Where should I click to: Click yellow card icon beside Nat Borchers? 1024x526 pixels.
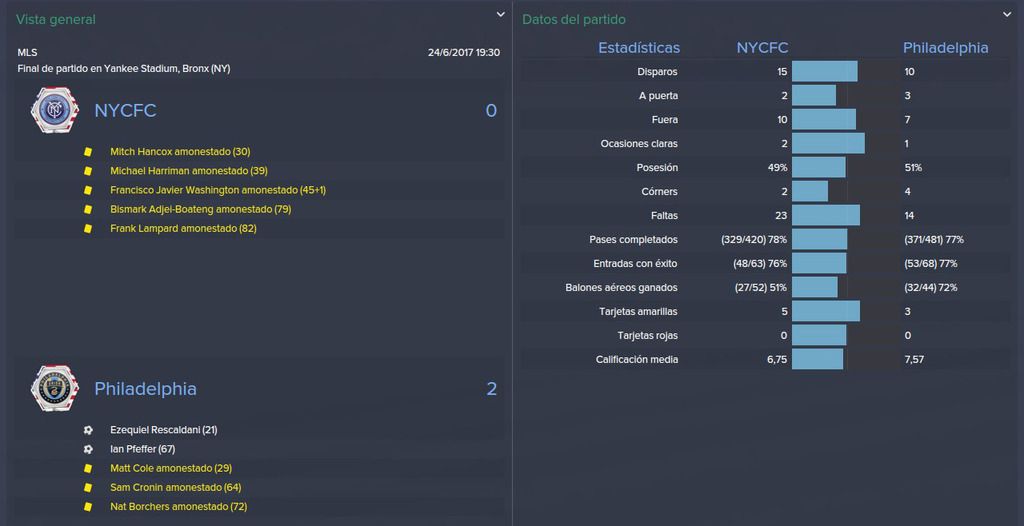tap(88, 506)
